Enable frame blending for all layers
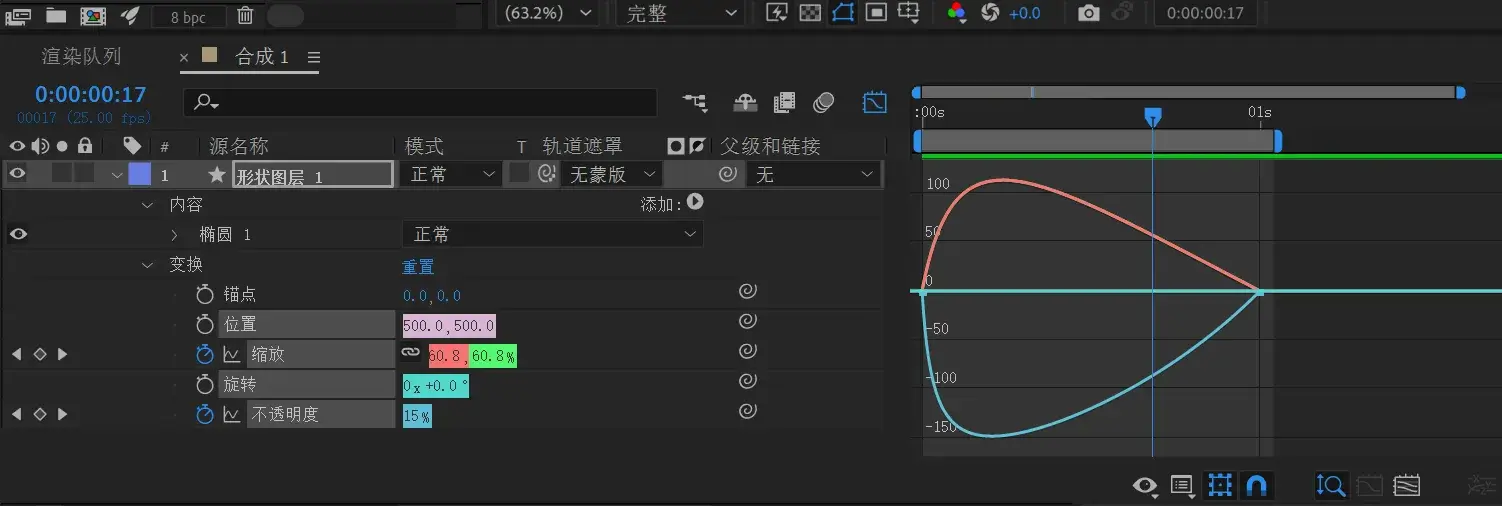This screenshot has width=1502, height=506. [x=785, y=102]
